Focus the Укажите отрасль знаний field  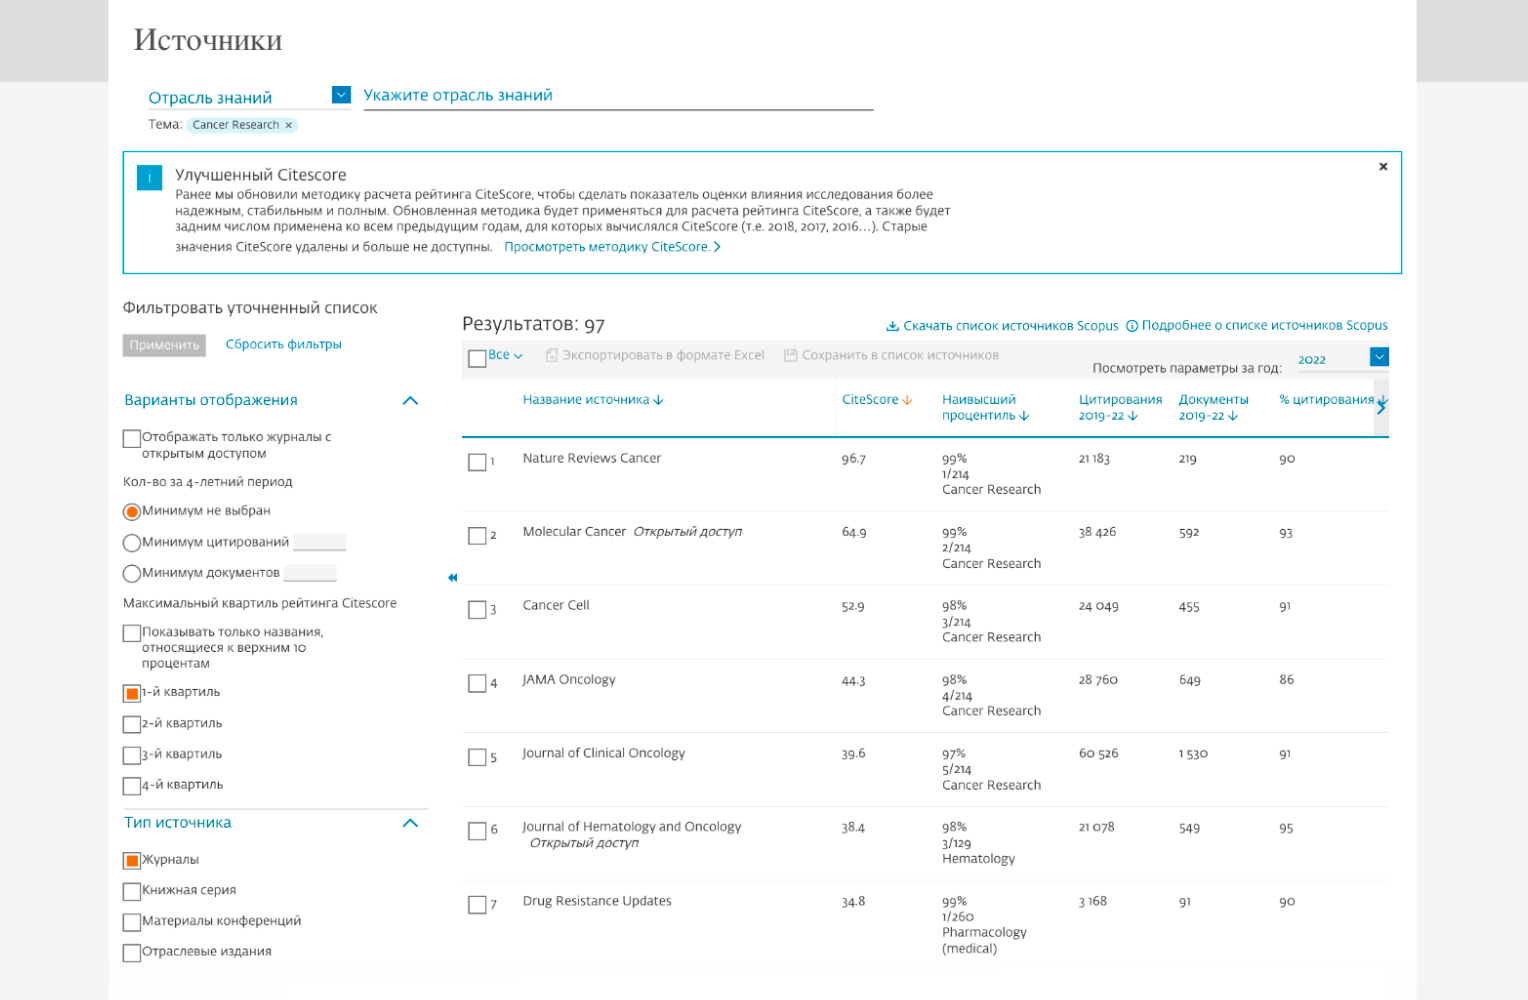pyautogui.click(x=618, y=96)
